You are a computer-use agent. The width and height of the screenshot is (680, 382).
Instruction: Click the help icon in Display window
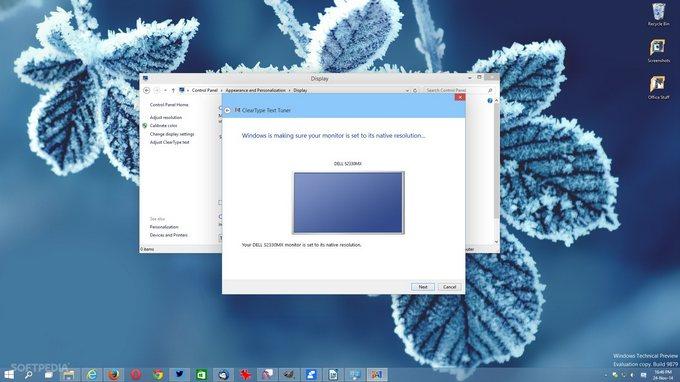coord(490,101)
